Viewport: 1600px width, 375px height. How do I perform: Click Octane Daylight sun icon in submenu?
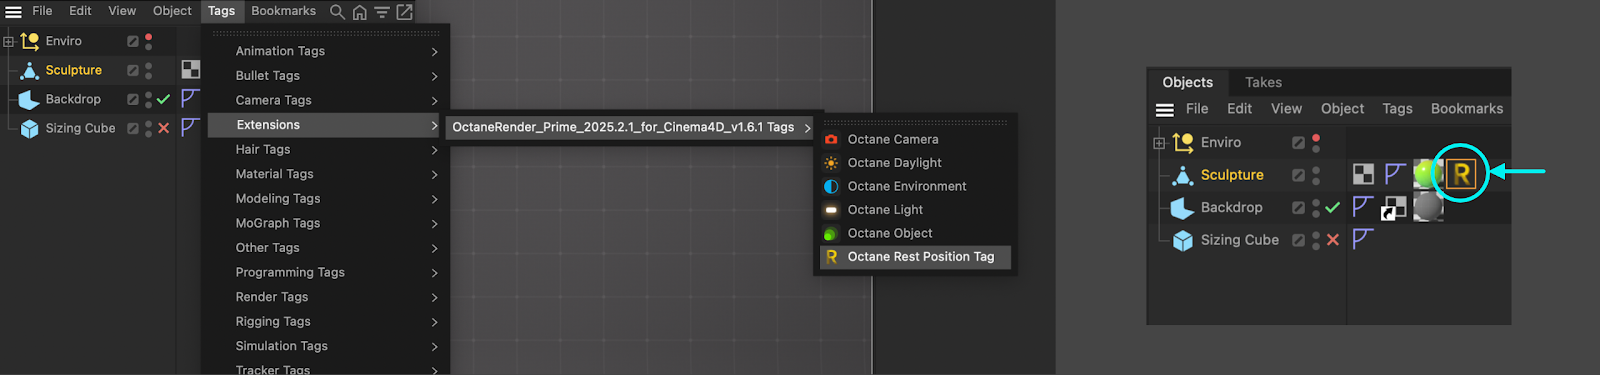(x=831, y=163)
